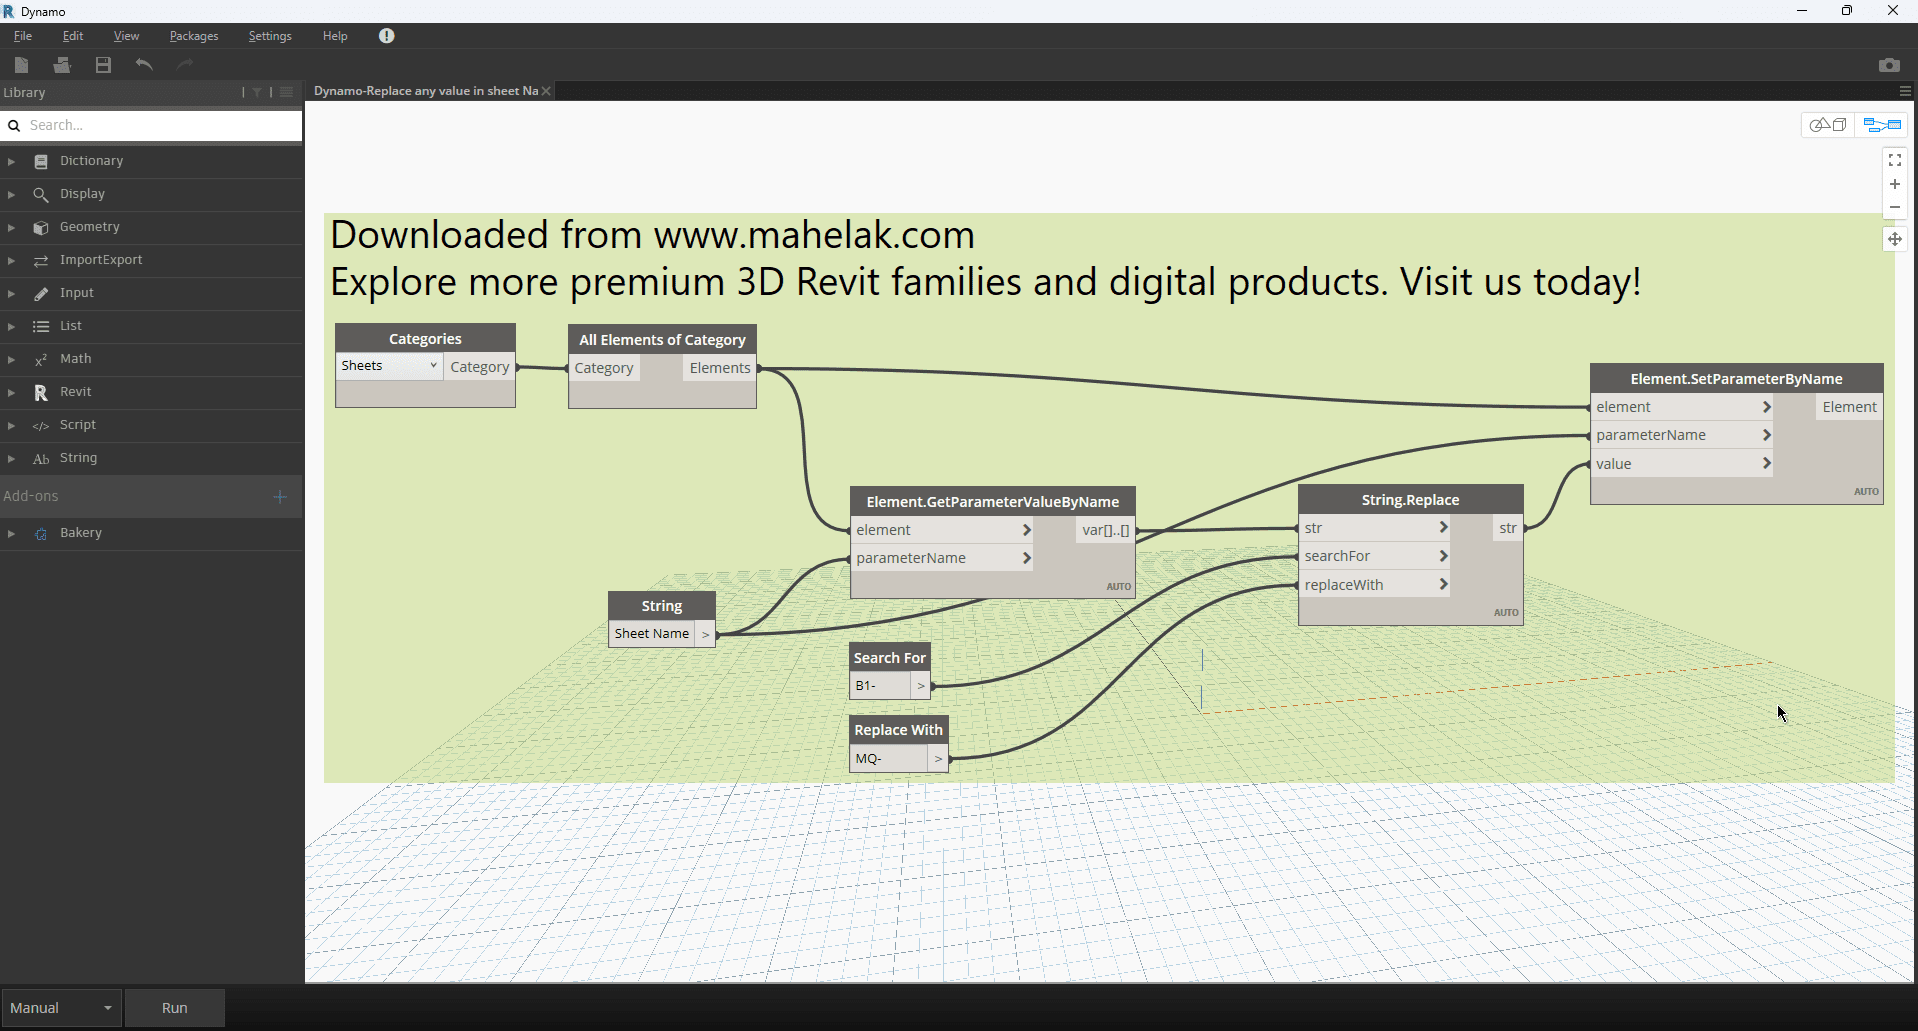
Task: Click the camera export image icon
Action: coord(1889,65)
